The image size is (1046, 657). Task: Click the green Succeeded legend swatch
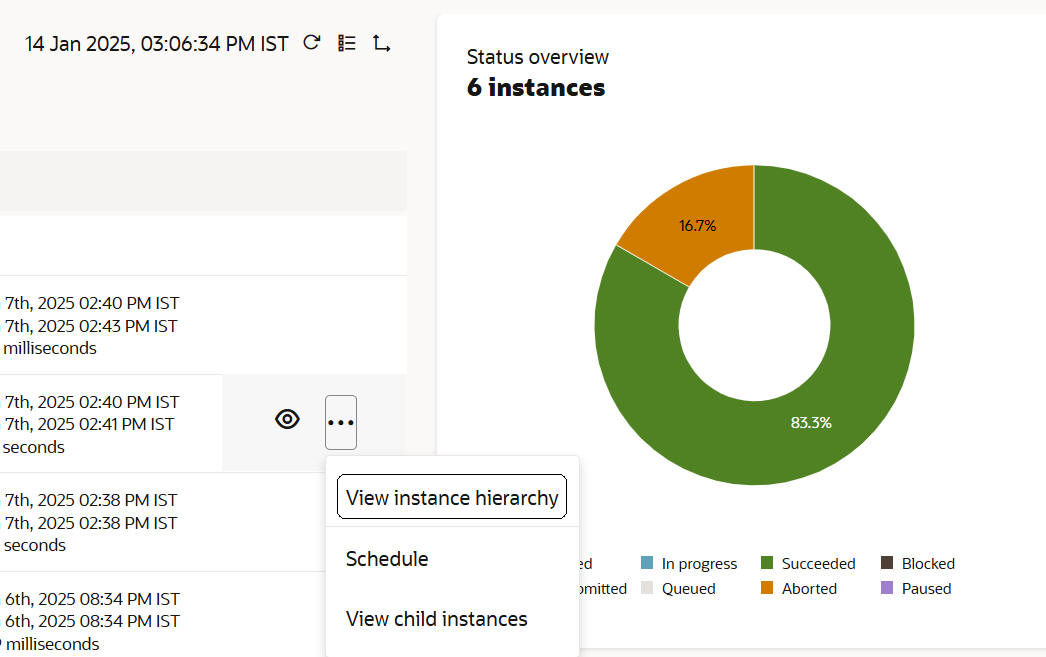[x=768, y=564]
